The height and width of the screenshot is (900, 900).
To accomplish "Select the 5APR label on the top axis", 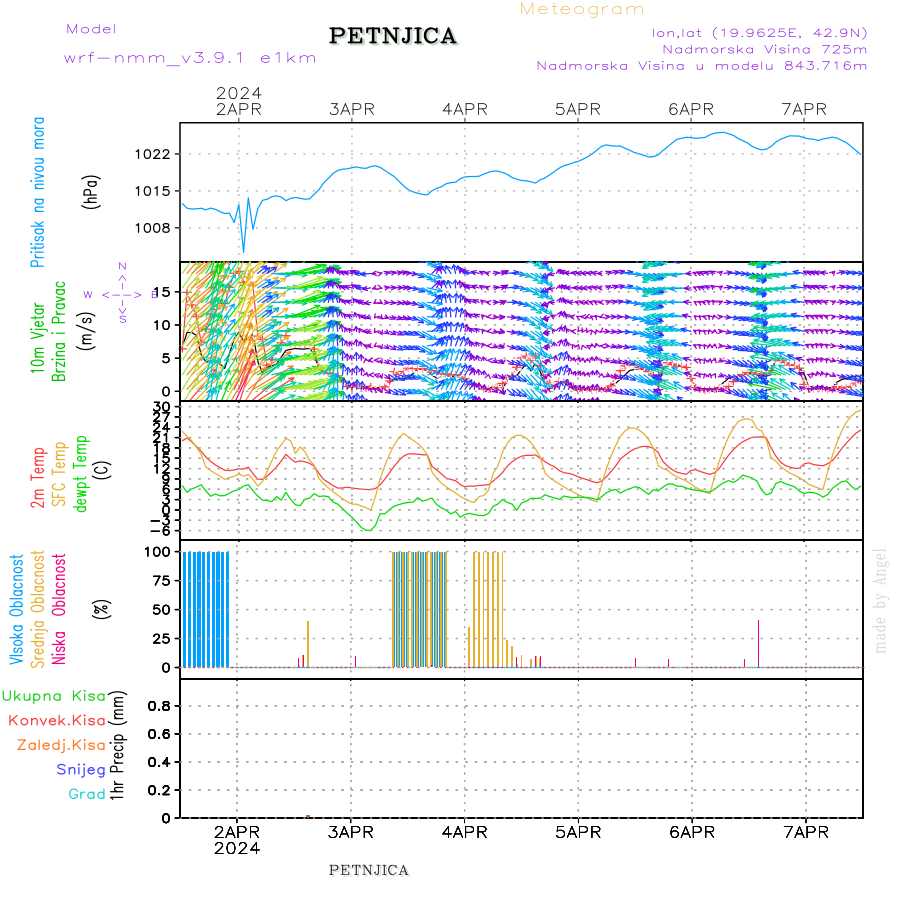I will pyautogui.click(x=578, y=109).
